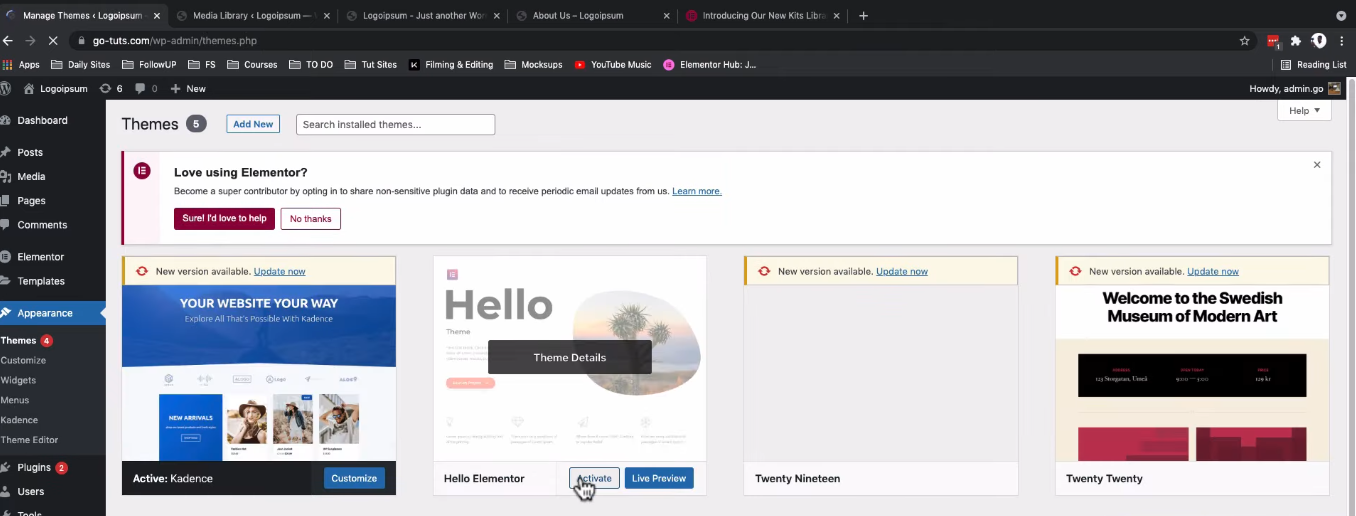The height and width of the screenshot is (516, 1356).
Task: Select Theme Editor submenu item
Action: tap(29, 440)
